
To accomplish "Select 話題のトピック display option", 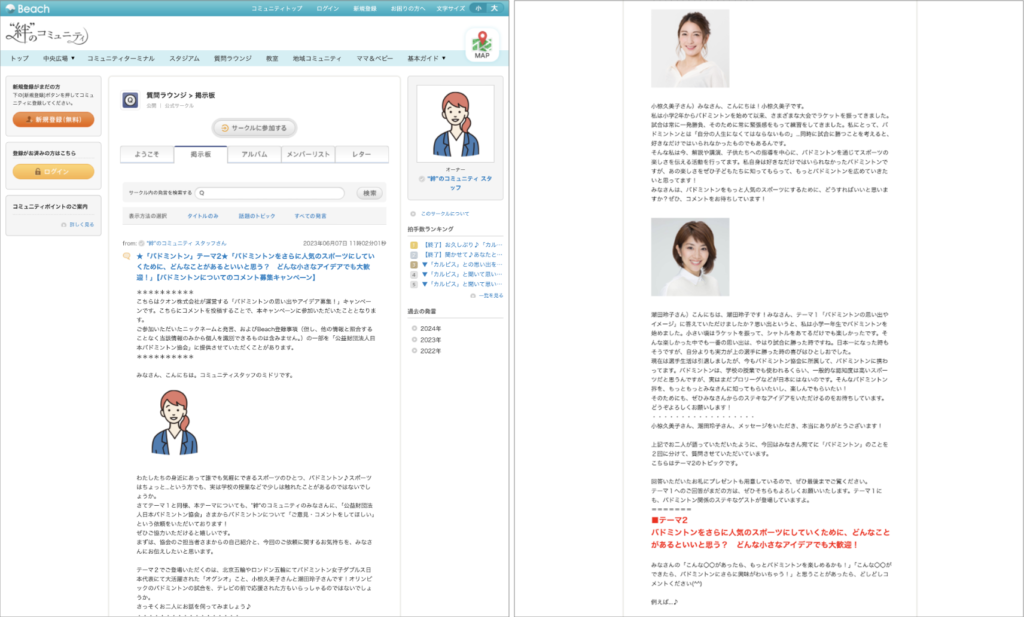I will [257, 215].
